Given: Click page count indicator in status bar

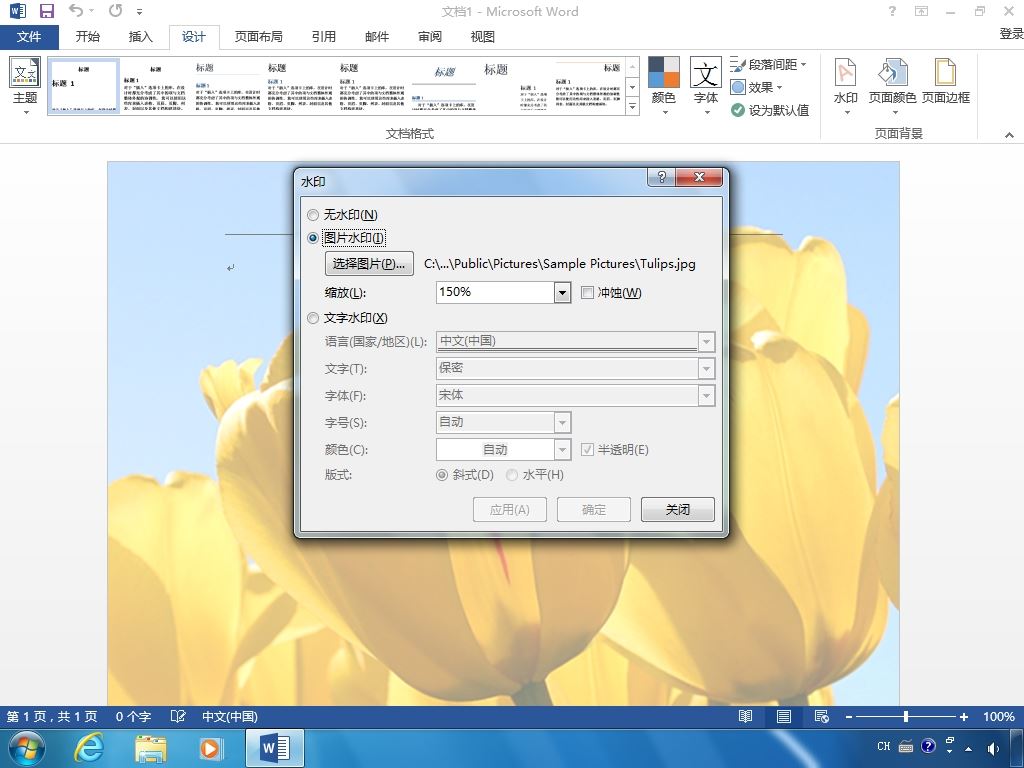Looking at the screenshot, I should 52,716.
